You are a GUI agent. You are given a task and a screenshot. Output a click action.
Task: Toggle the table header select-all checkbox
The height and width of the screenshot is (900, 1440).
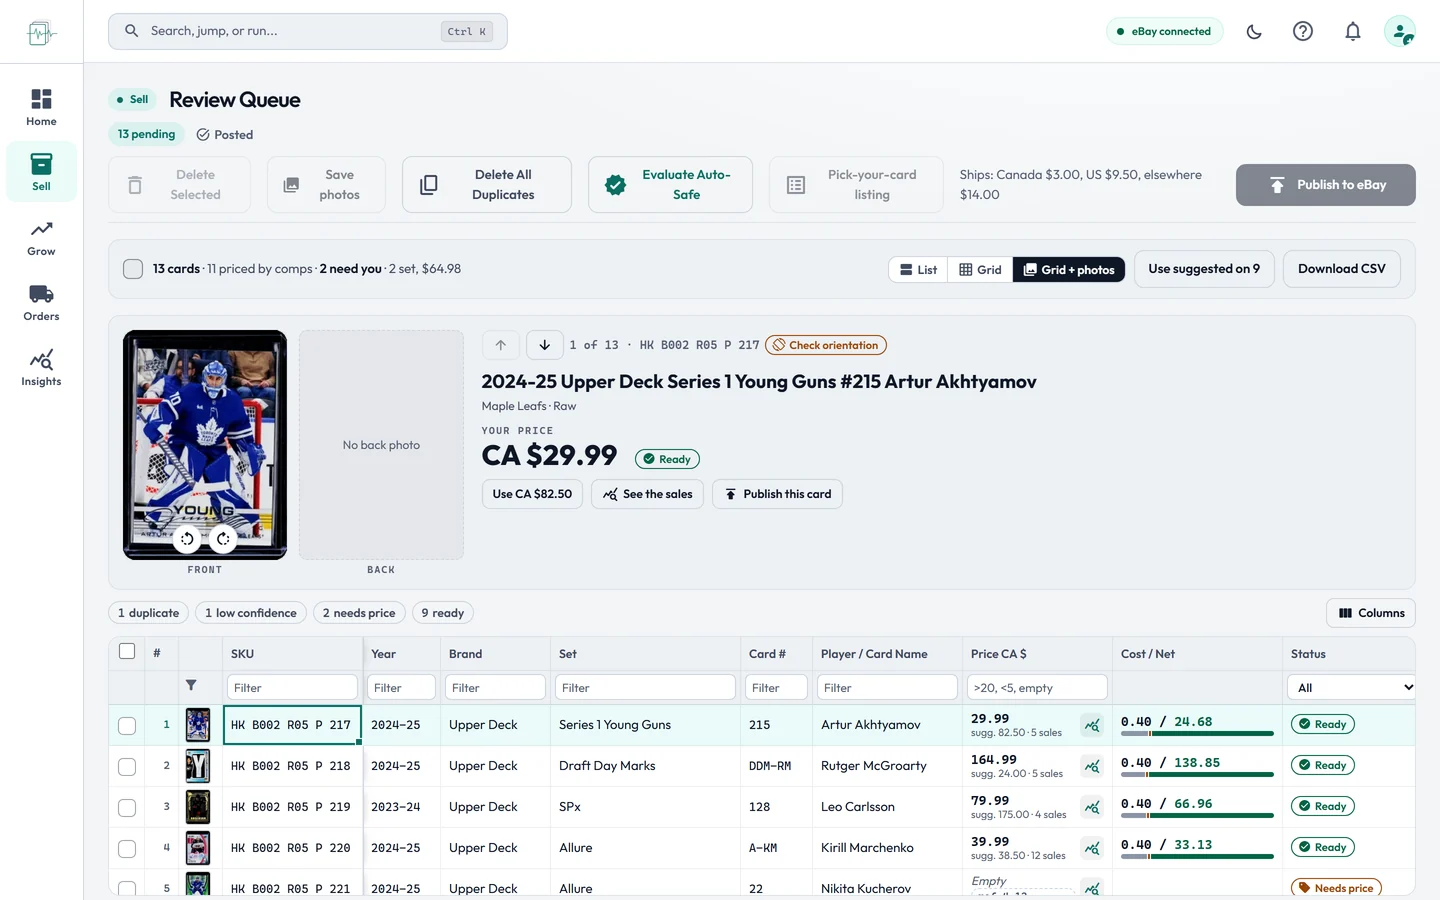point(127,652)
